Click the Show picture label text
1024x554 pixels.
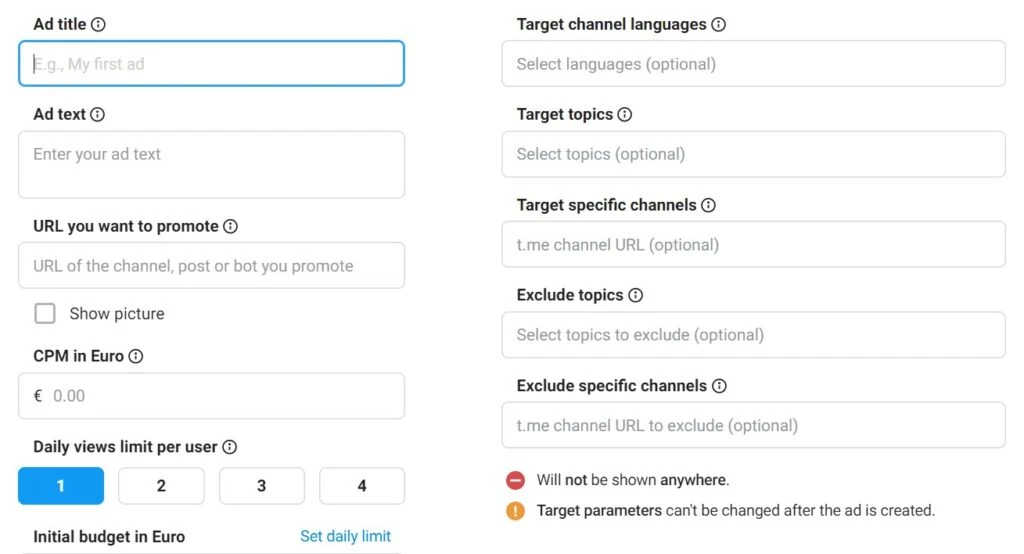(117, 314)
